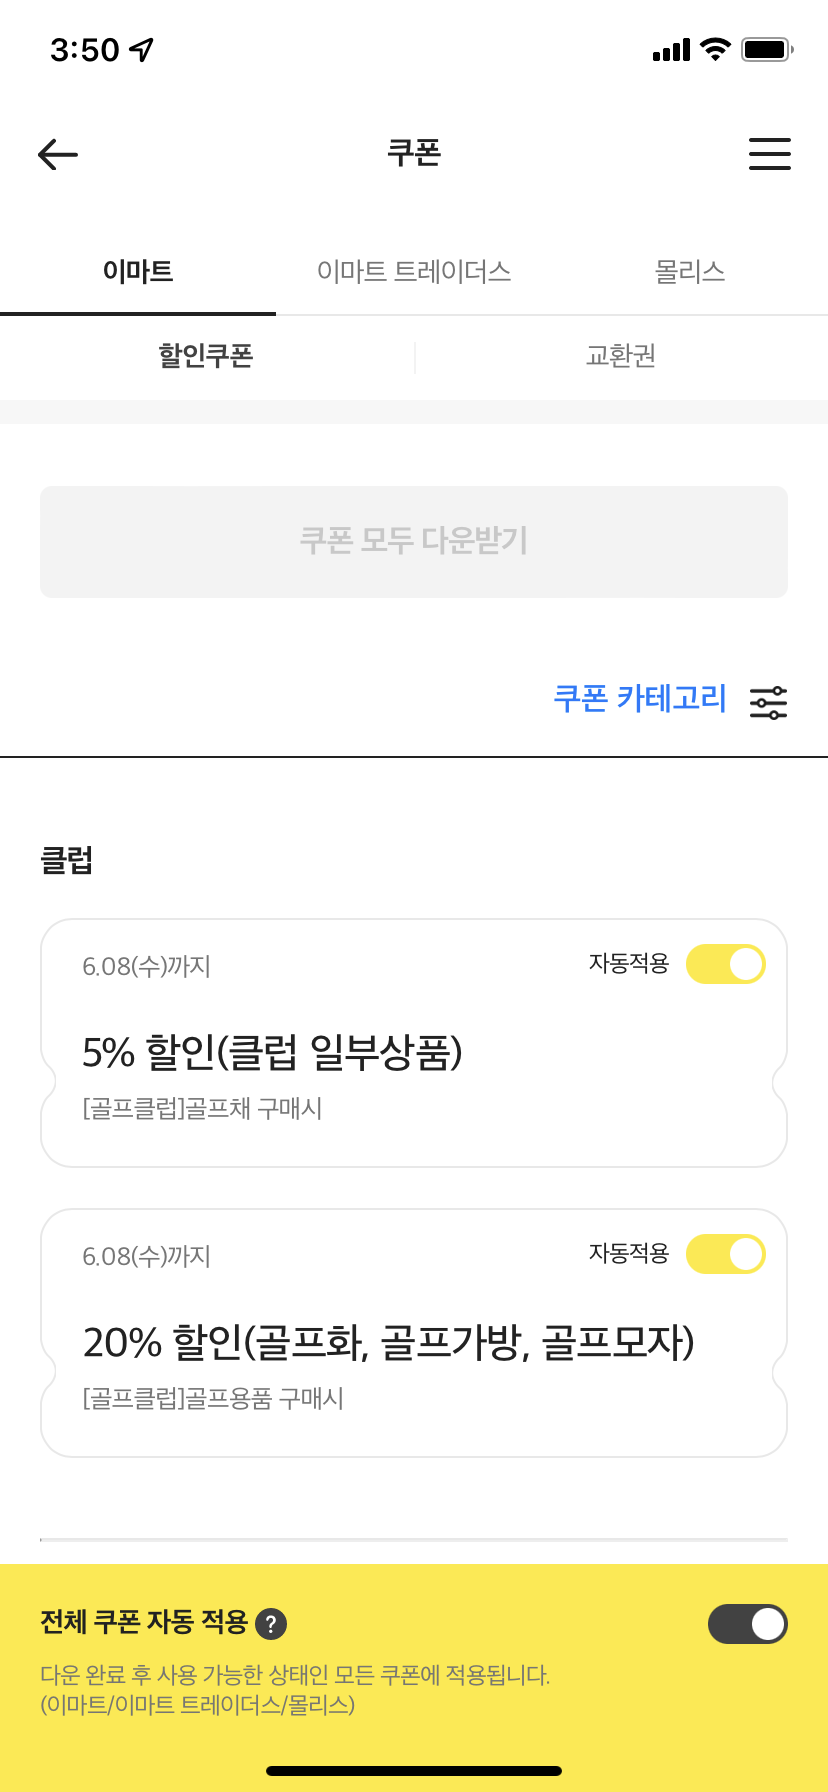Disable 전체 쿠폰 자동 적용 switch
Image resolution: width=828 pixels, height=1792 pixels.
tap(747, 1624)
